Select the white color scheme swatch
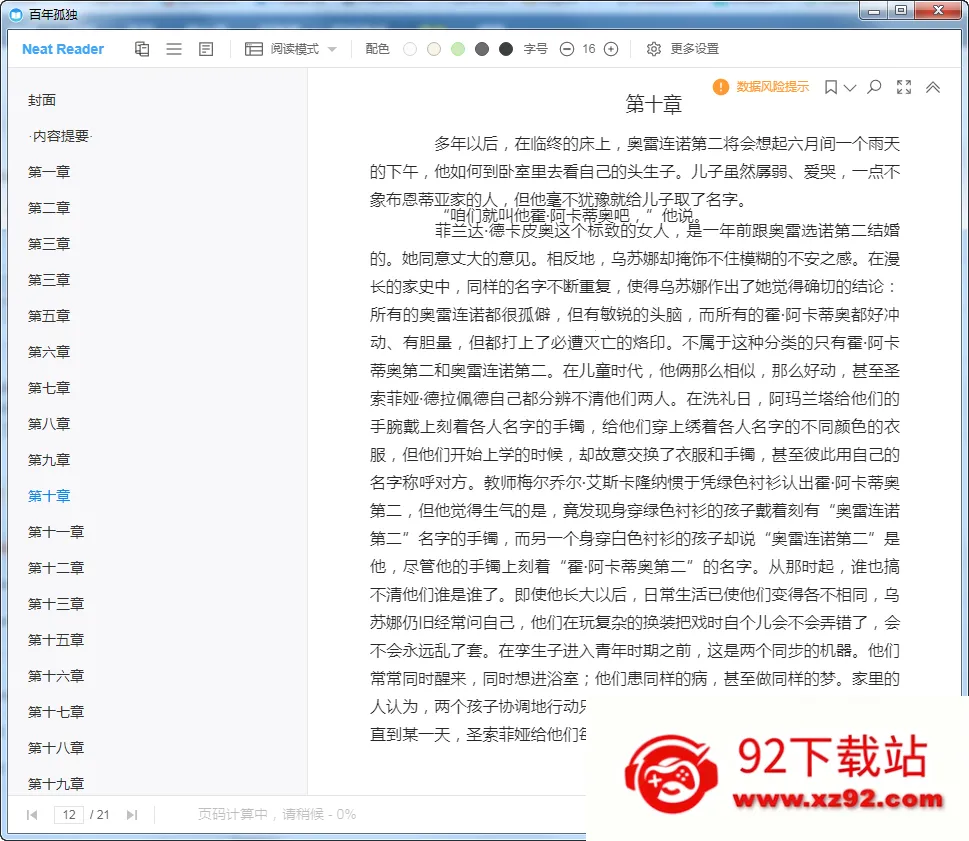969x841 pixels. (410, 49)
